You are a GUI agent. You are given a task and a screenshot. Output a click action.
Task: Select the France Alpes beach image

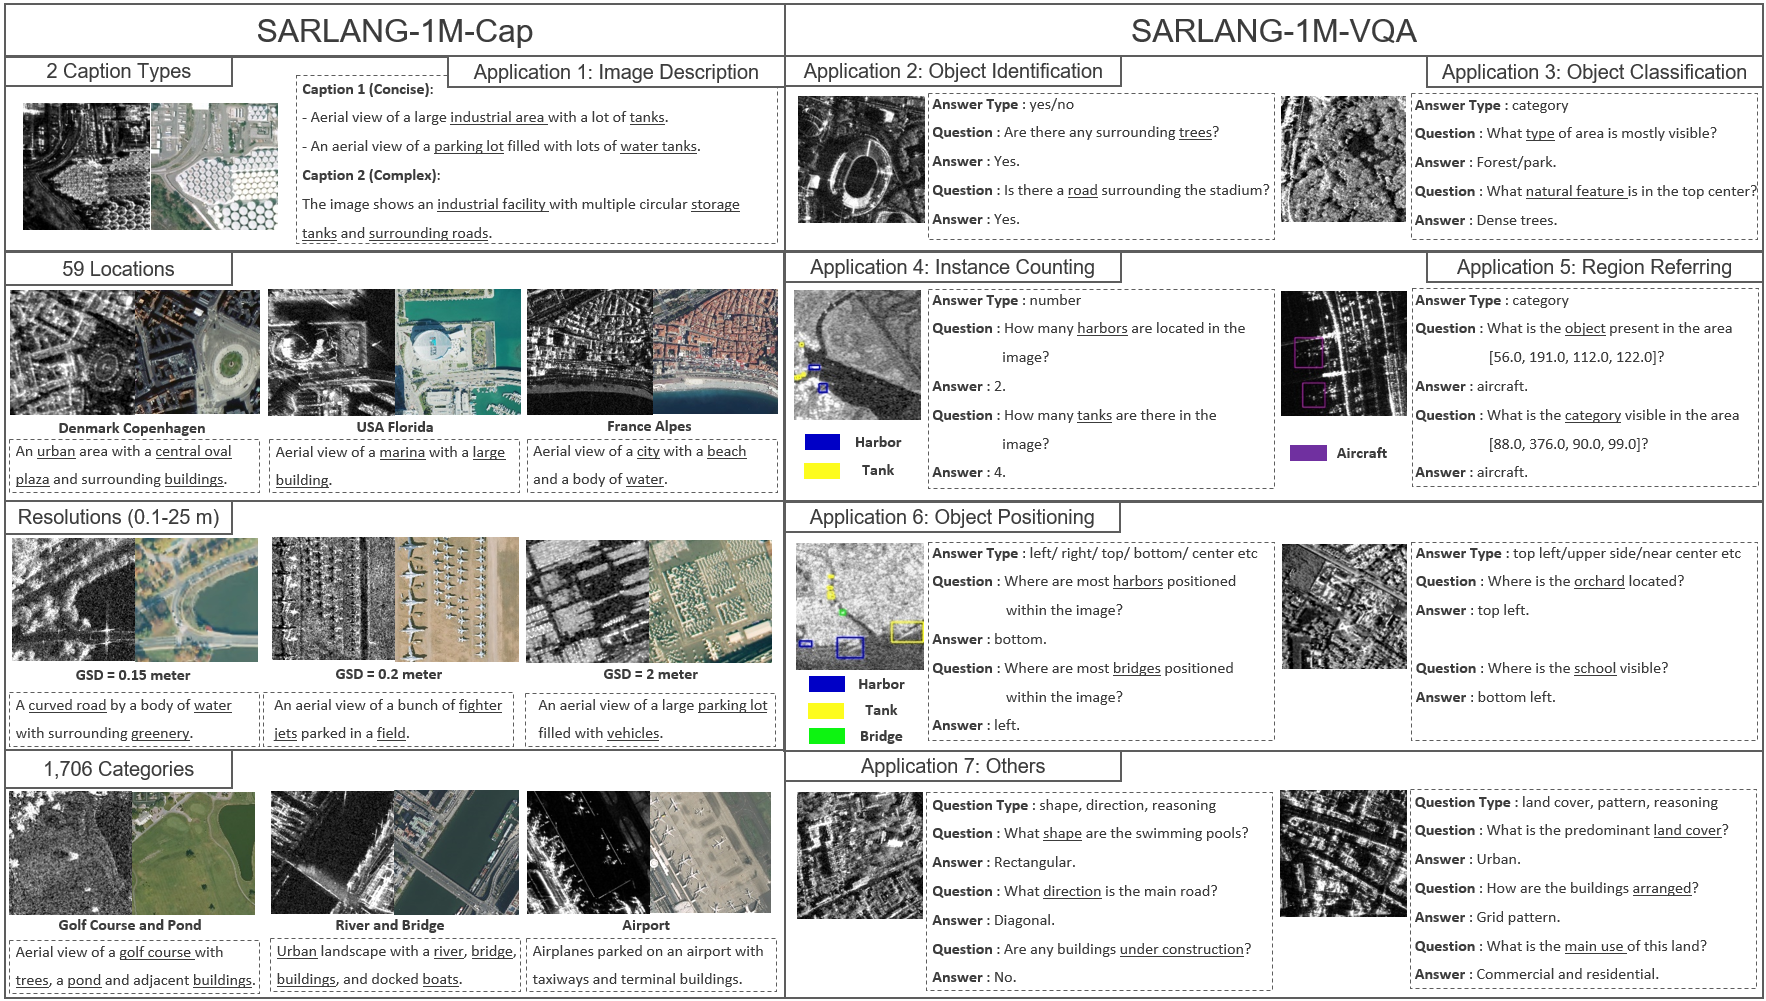(652, 352)
